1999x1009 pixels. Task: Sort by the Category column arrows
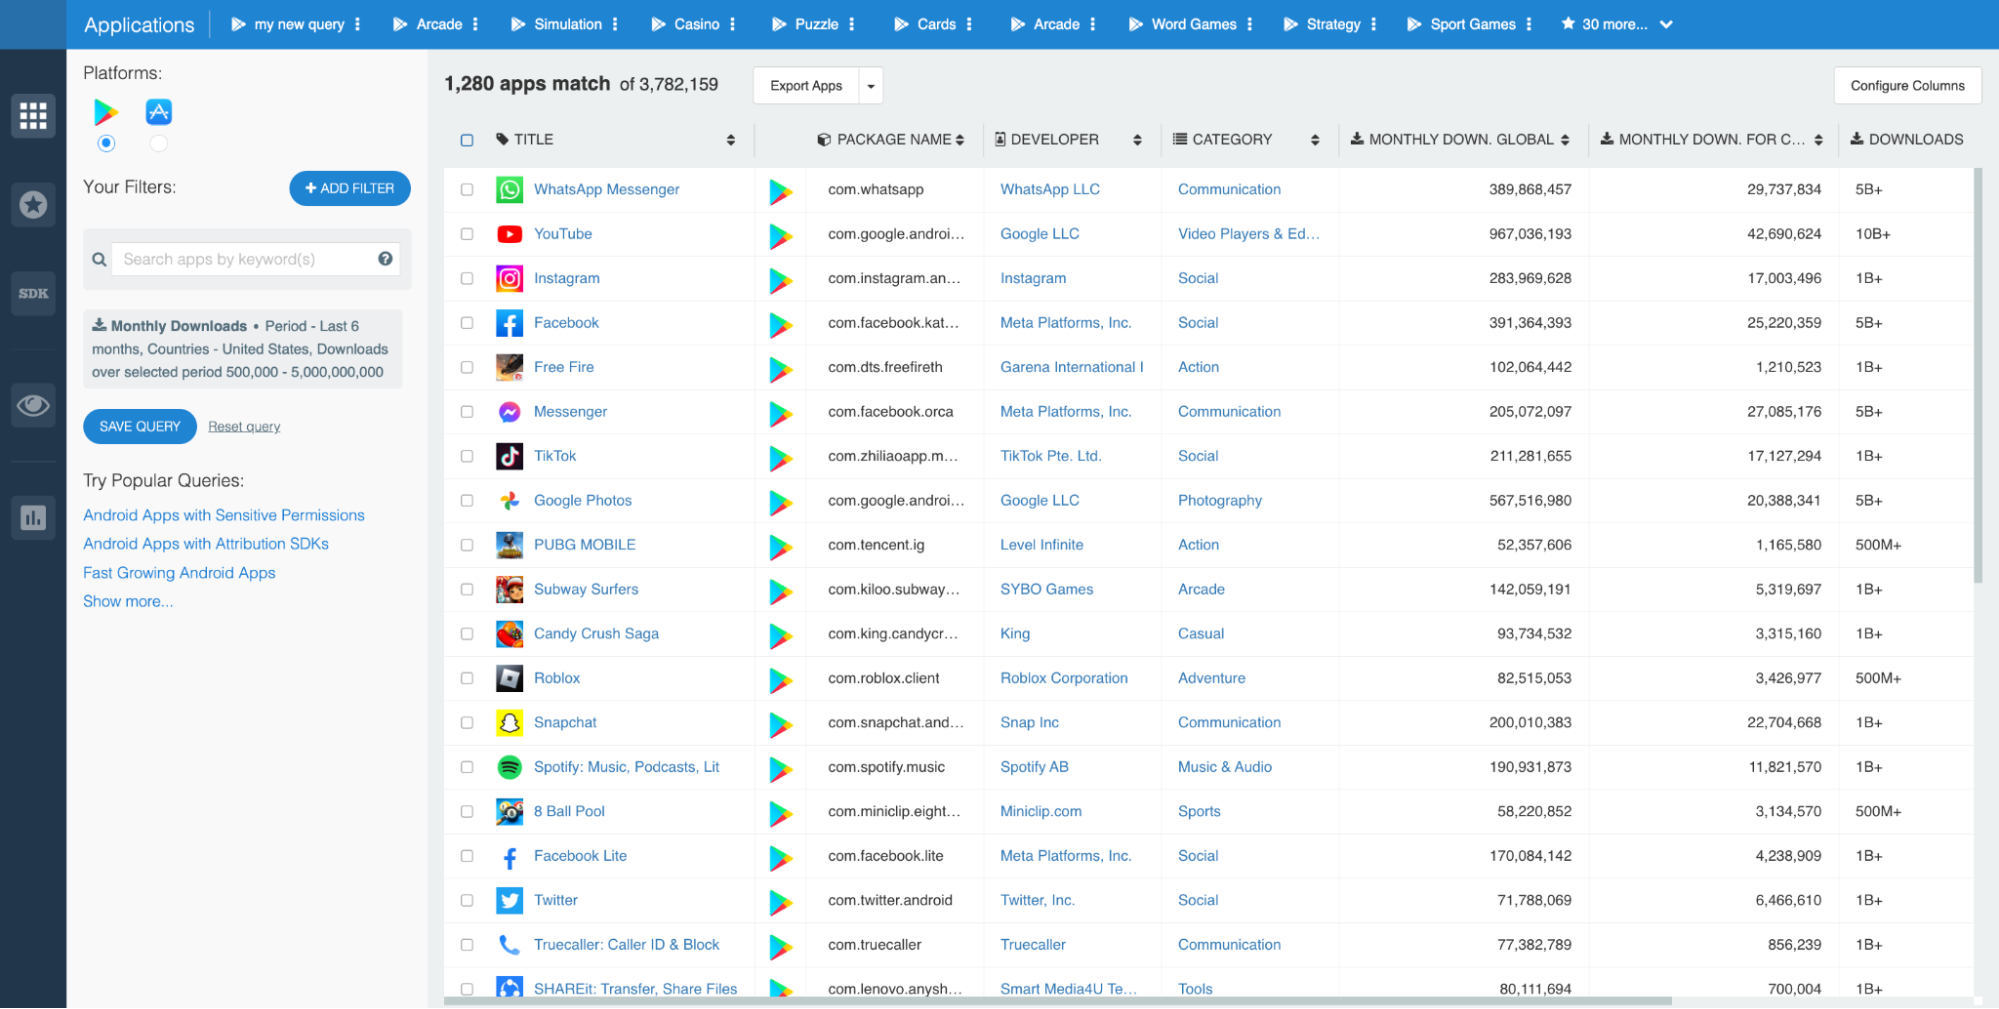pos(1315,140)
